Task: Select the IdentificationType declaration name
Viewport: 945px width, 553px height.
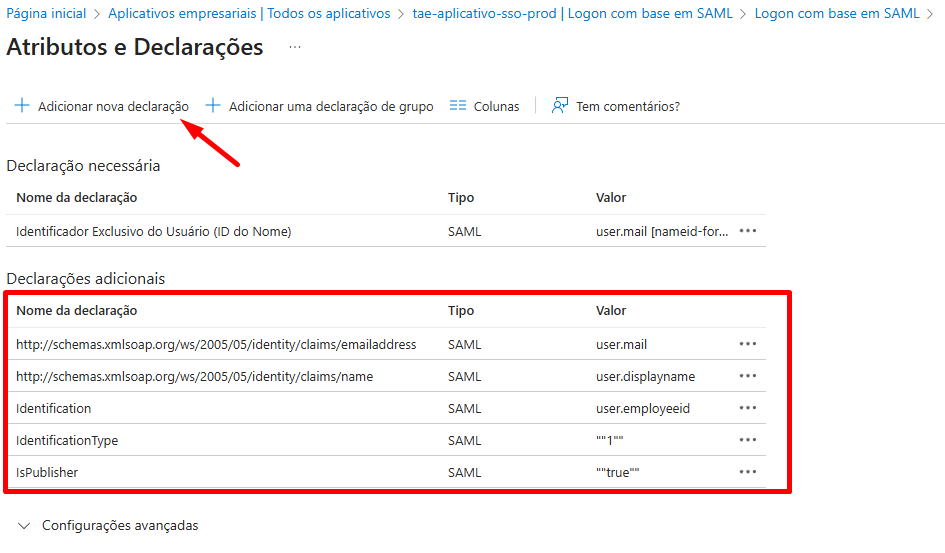Action: pyautogui.click(x=67, y=440)
